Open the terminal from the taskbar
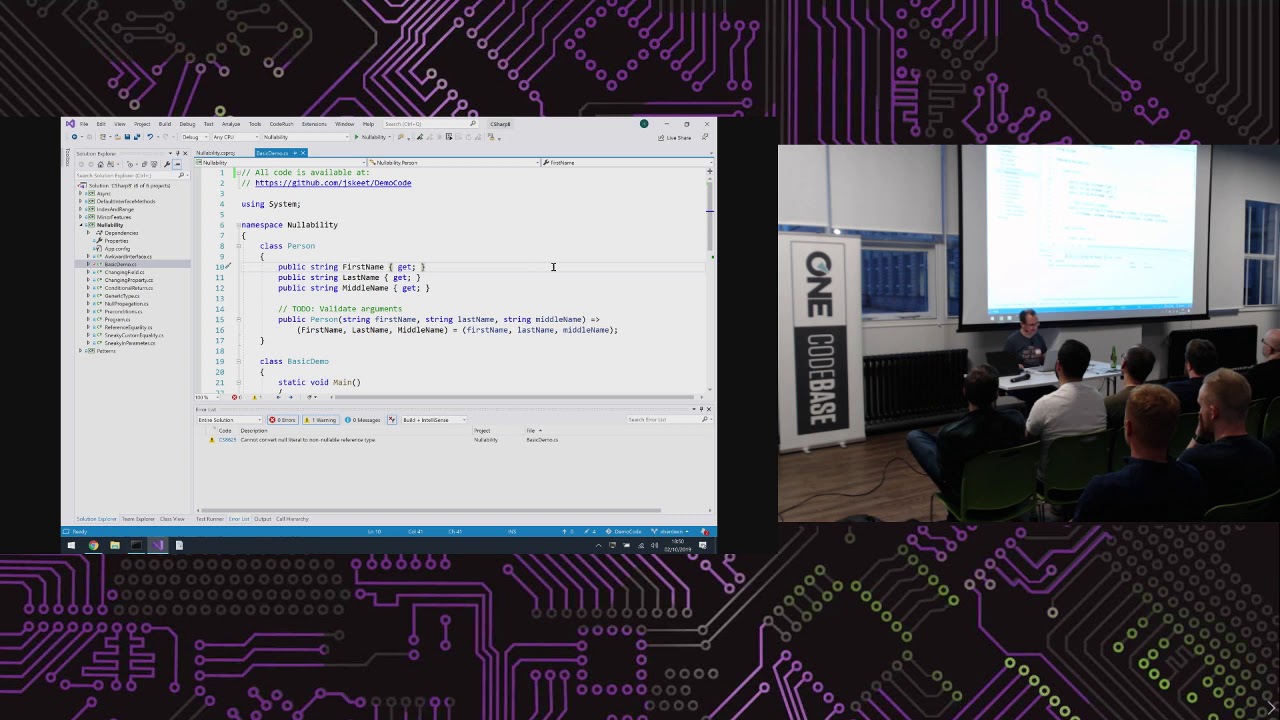1280x720 pixels. pyautogui.click(x=136, y=545)
